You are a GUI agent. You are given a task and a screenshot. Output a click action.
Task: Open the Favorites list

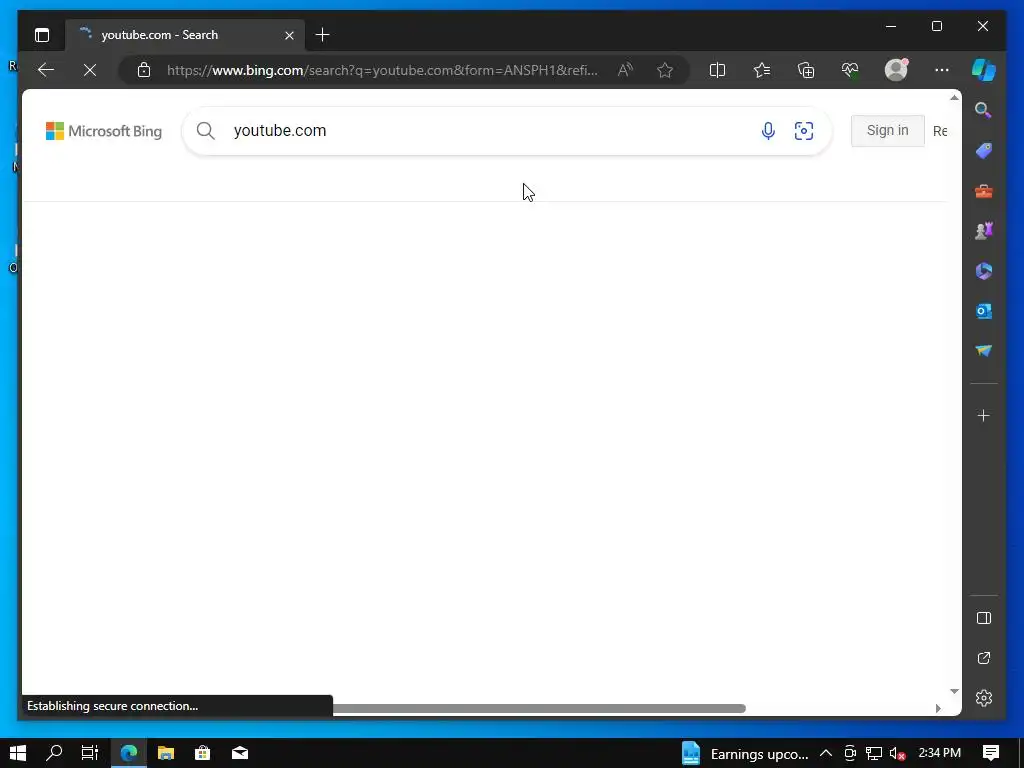click(761, 70)
